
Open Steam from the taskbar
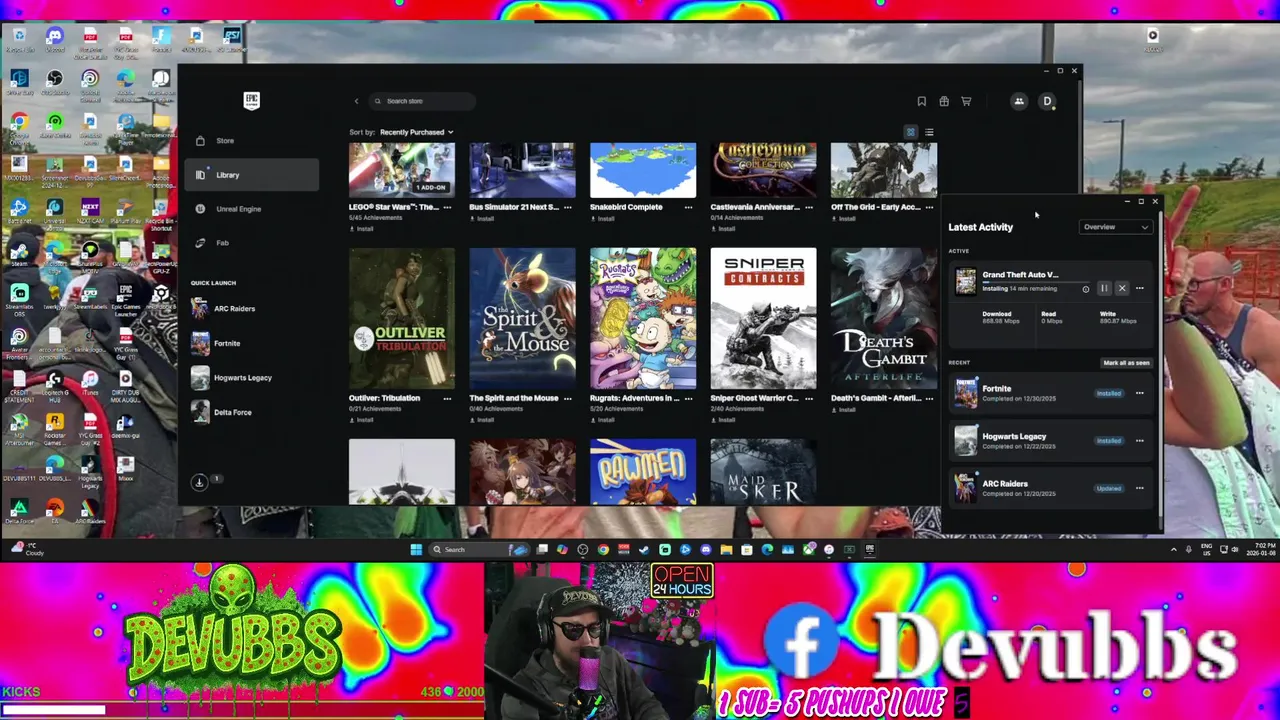pos(644,549)
